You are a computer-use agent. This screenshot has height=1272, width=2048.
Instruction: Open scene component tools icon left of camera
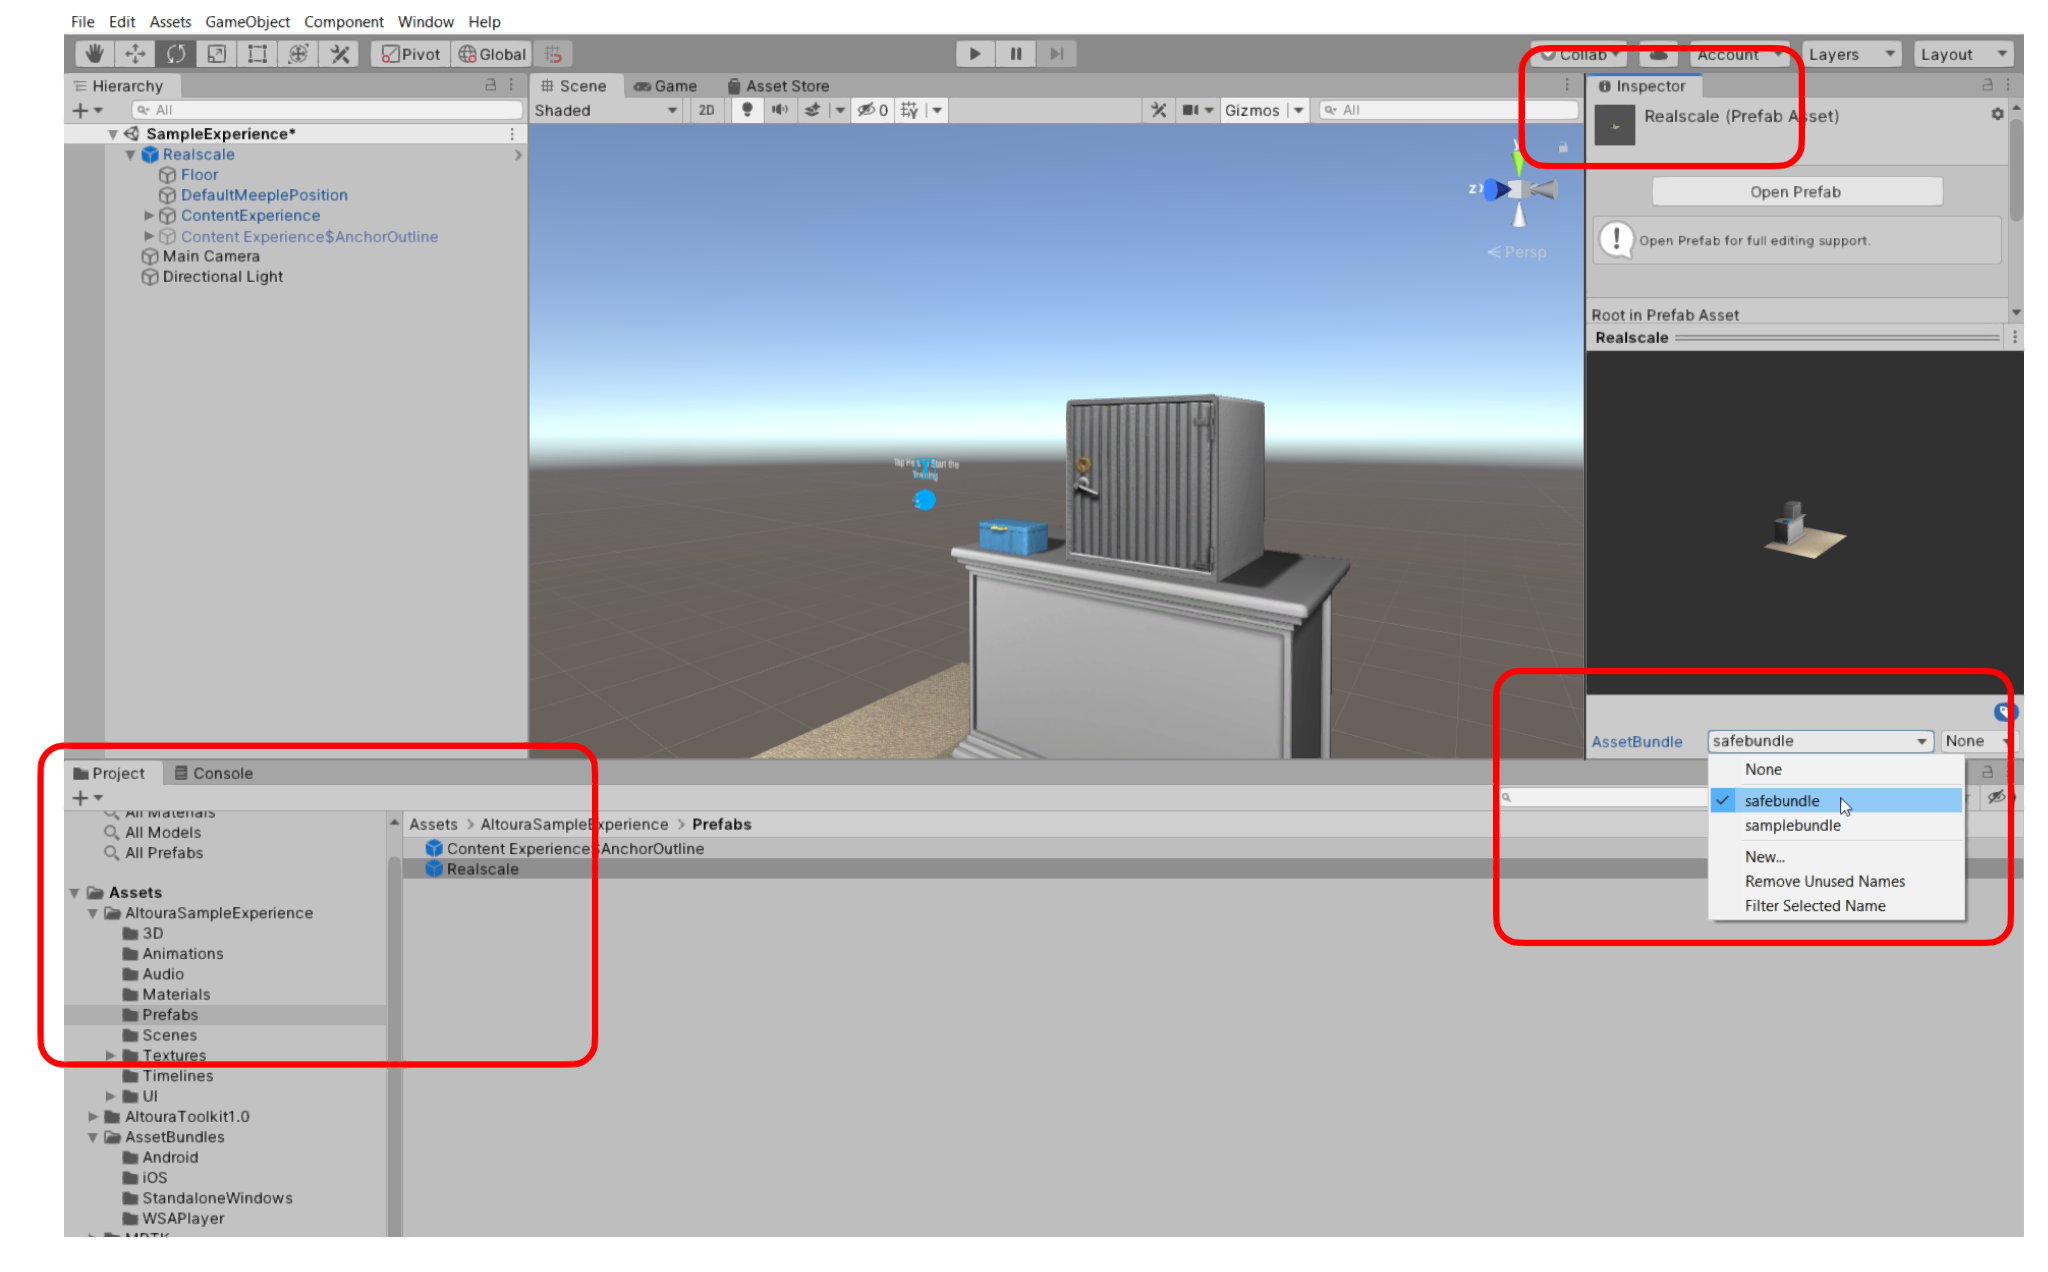1159,110
